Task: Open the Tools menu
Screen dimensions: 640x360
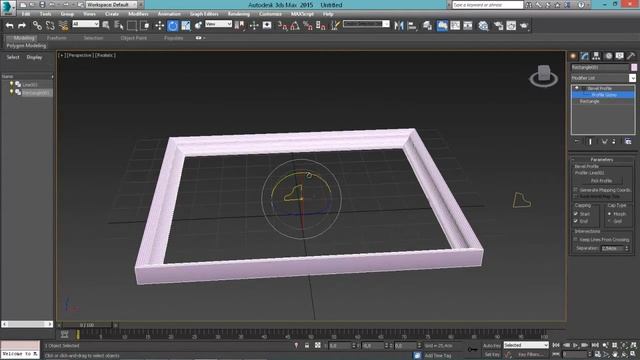Action: pos(45,14)
